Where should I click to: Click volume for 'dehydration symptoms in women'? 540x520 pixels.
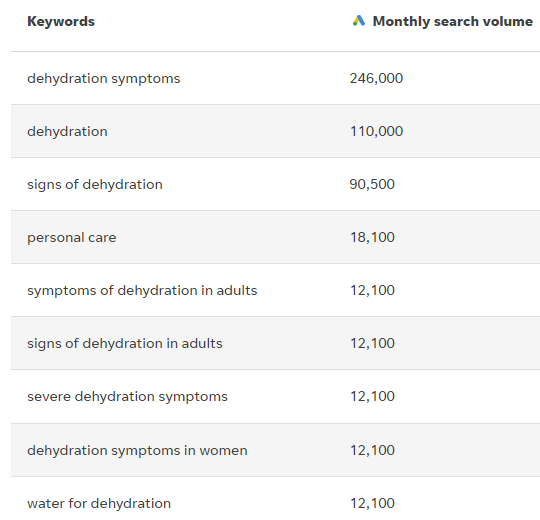pyautogui.click(x=372, y=450)
